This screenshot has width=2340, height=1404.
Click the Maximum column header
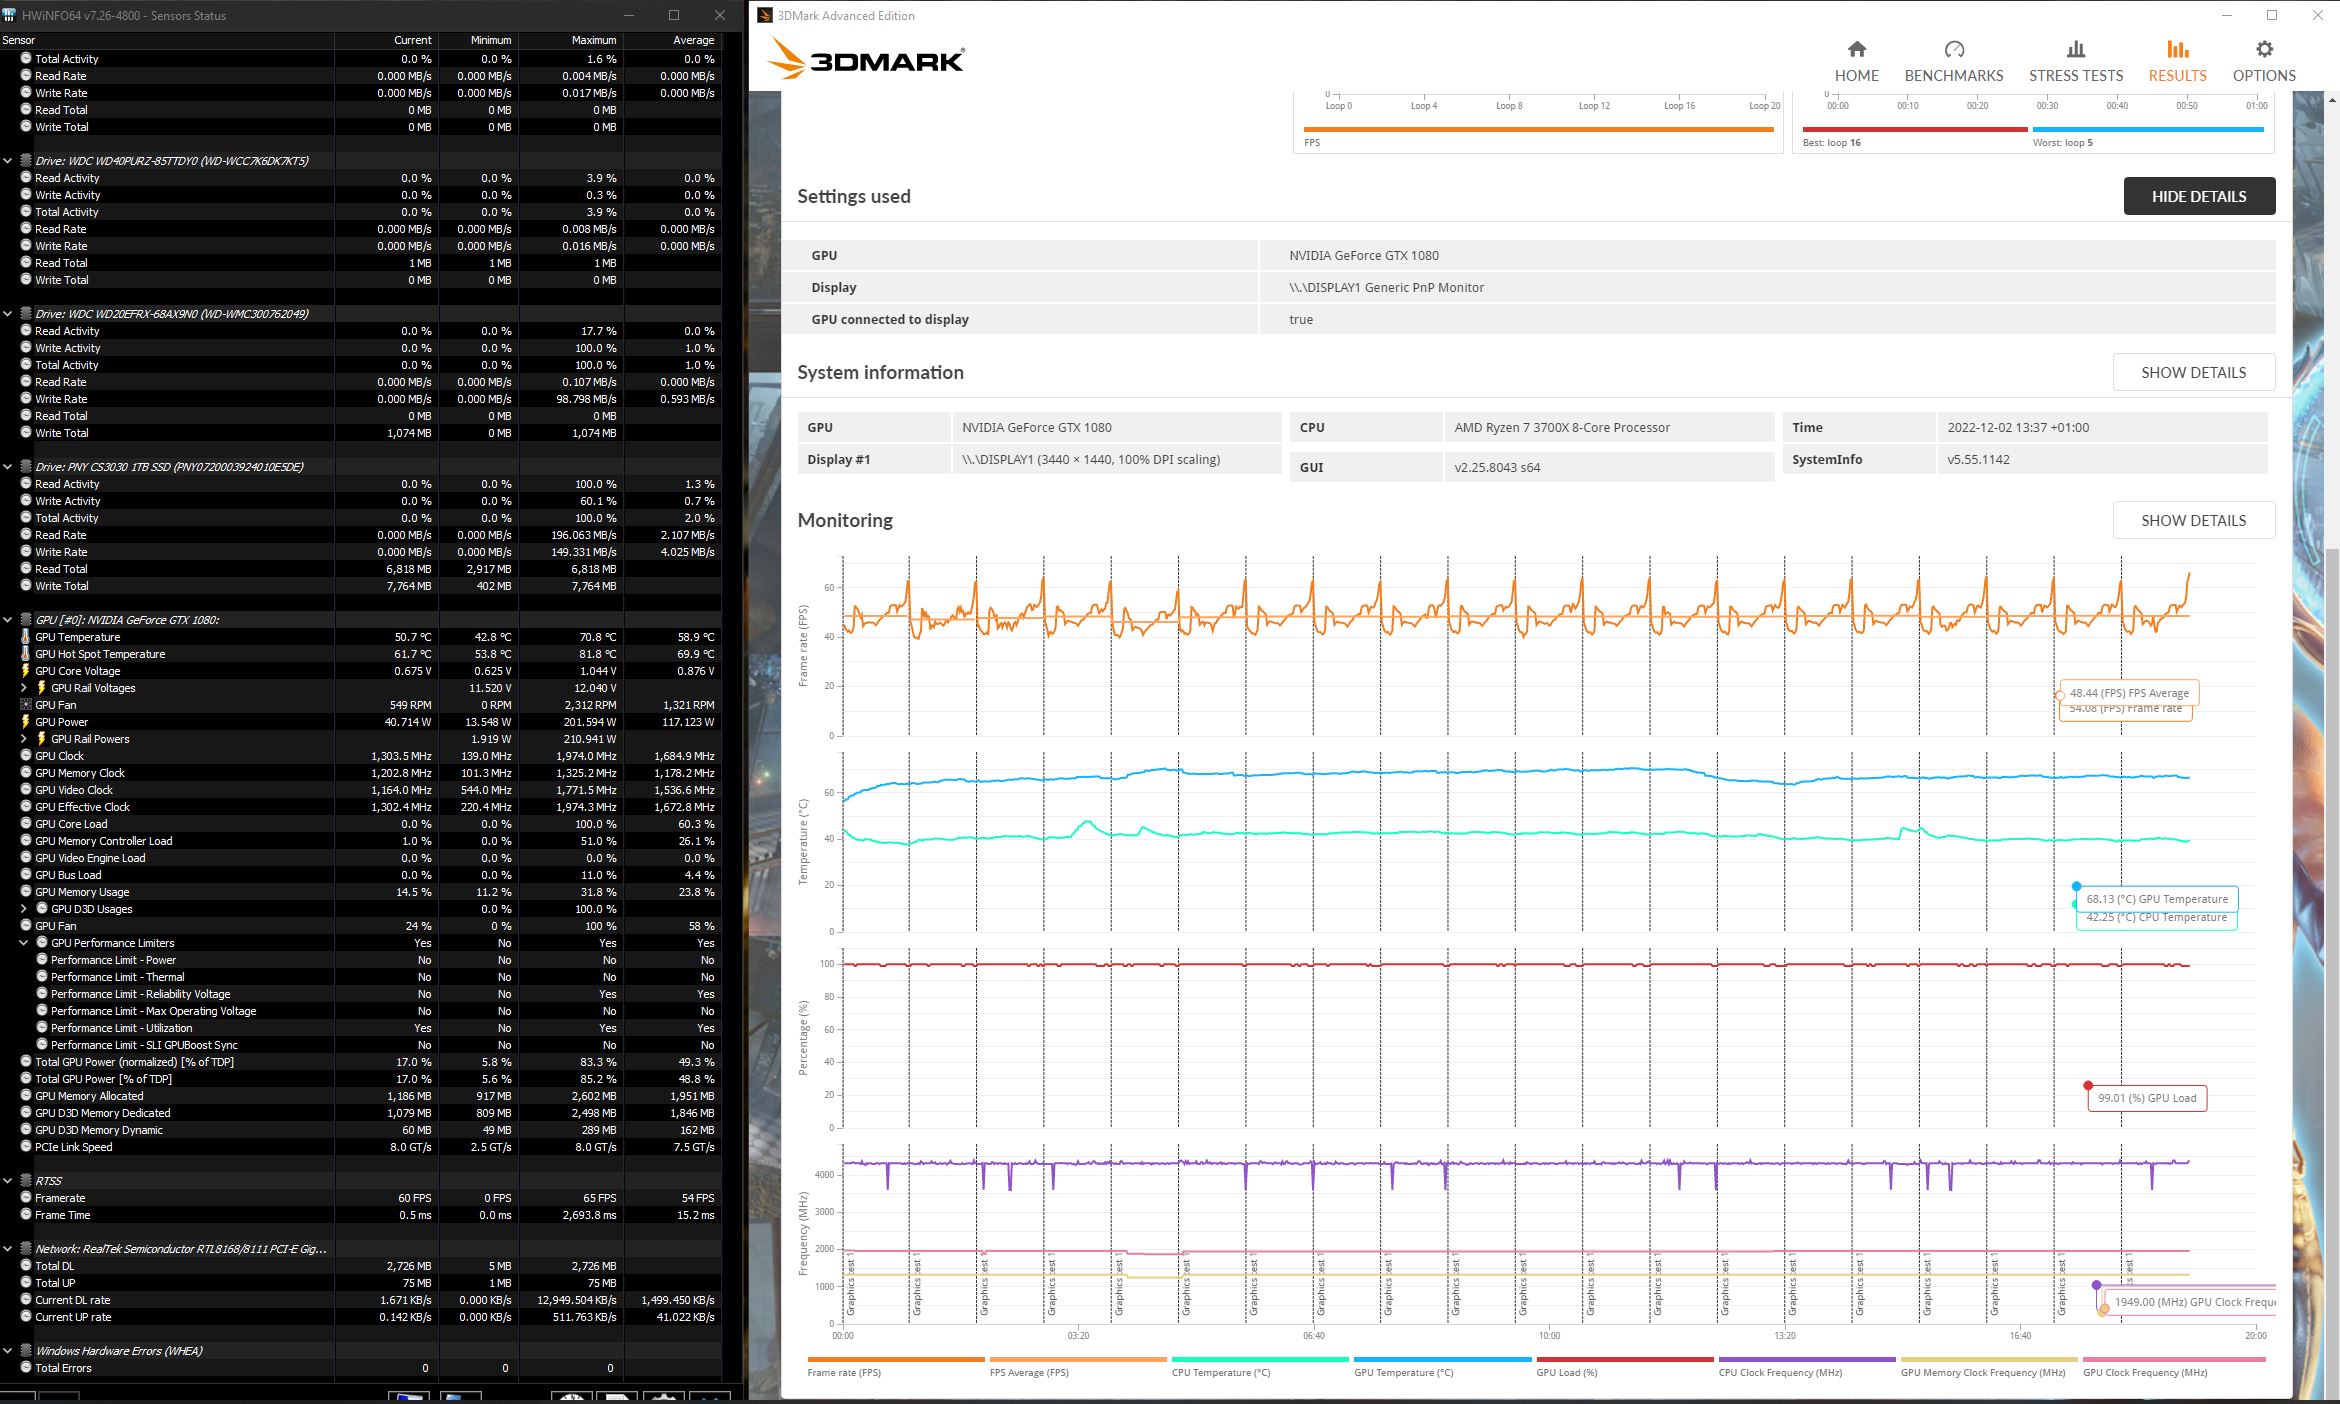tap(571, 40)
